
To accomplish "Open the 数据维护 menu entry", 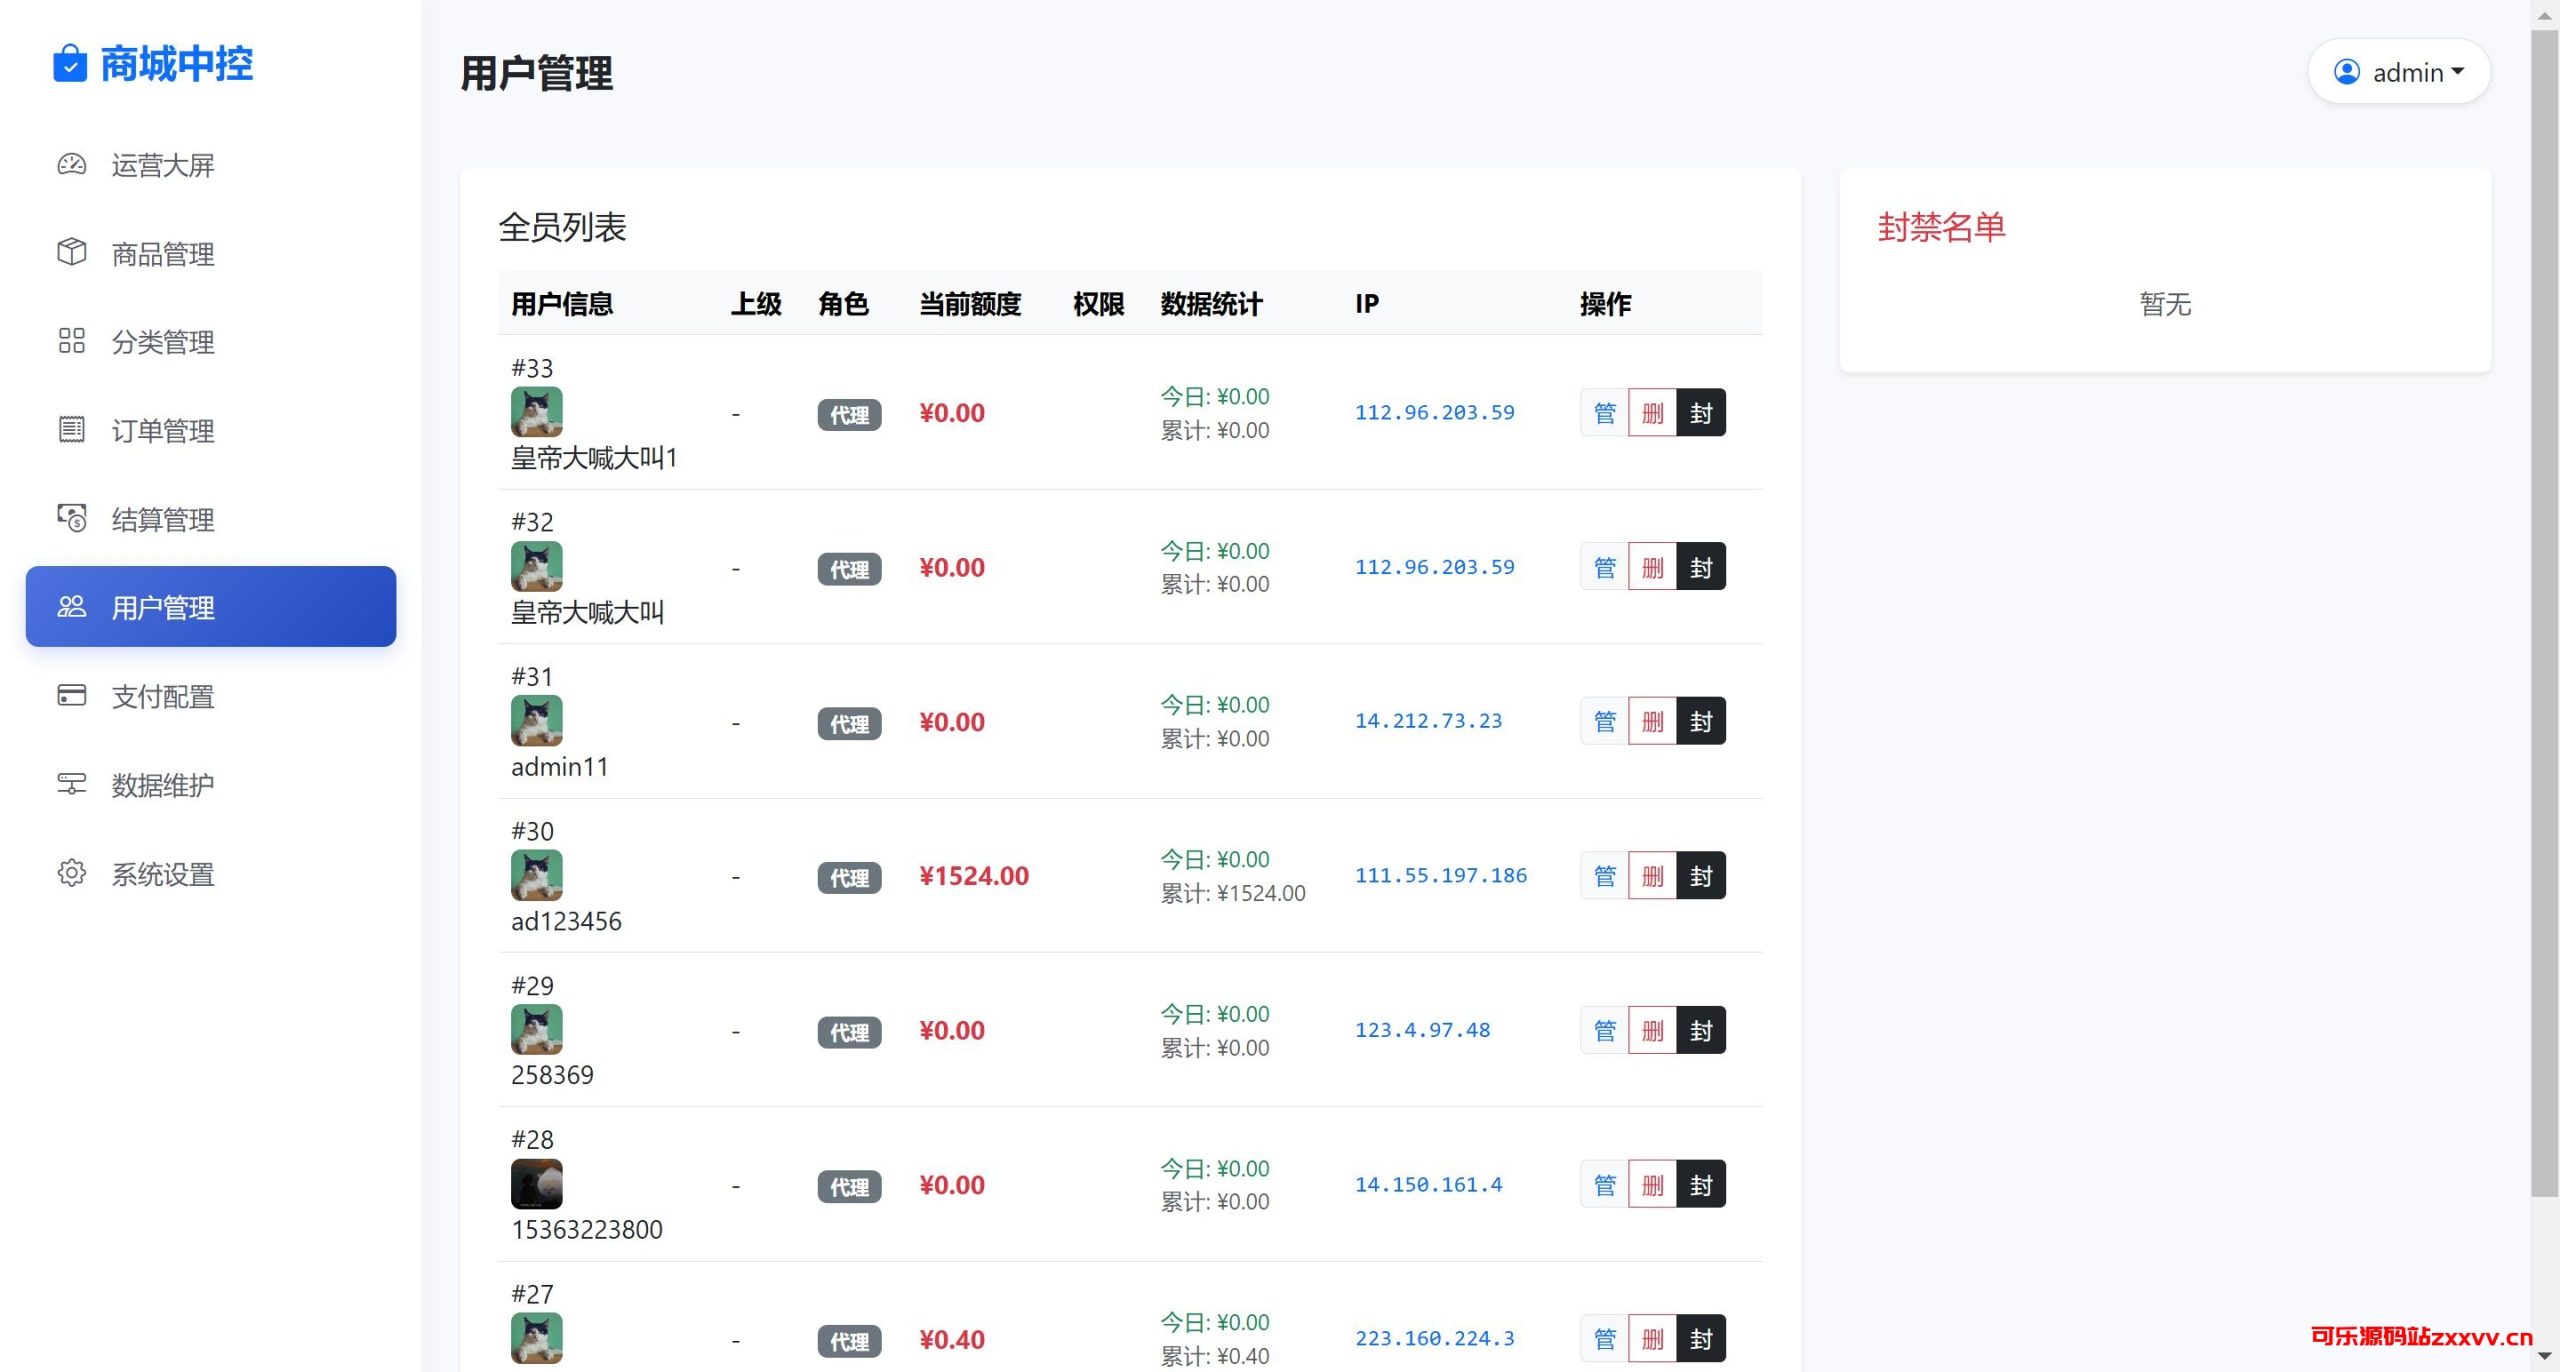I will point(162,785).
